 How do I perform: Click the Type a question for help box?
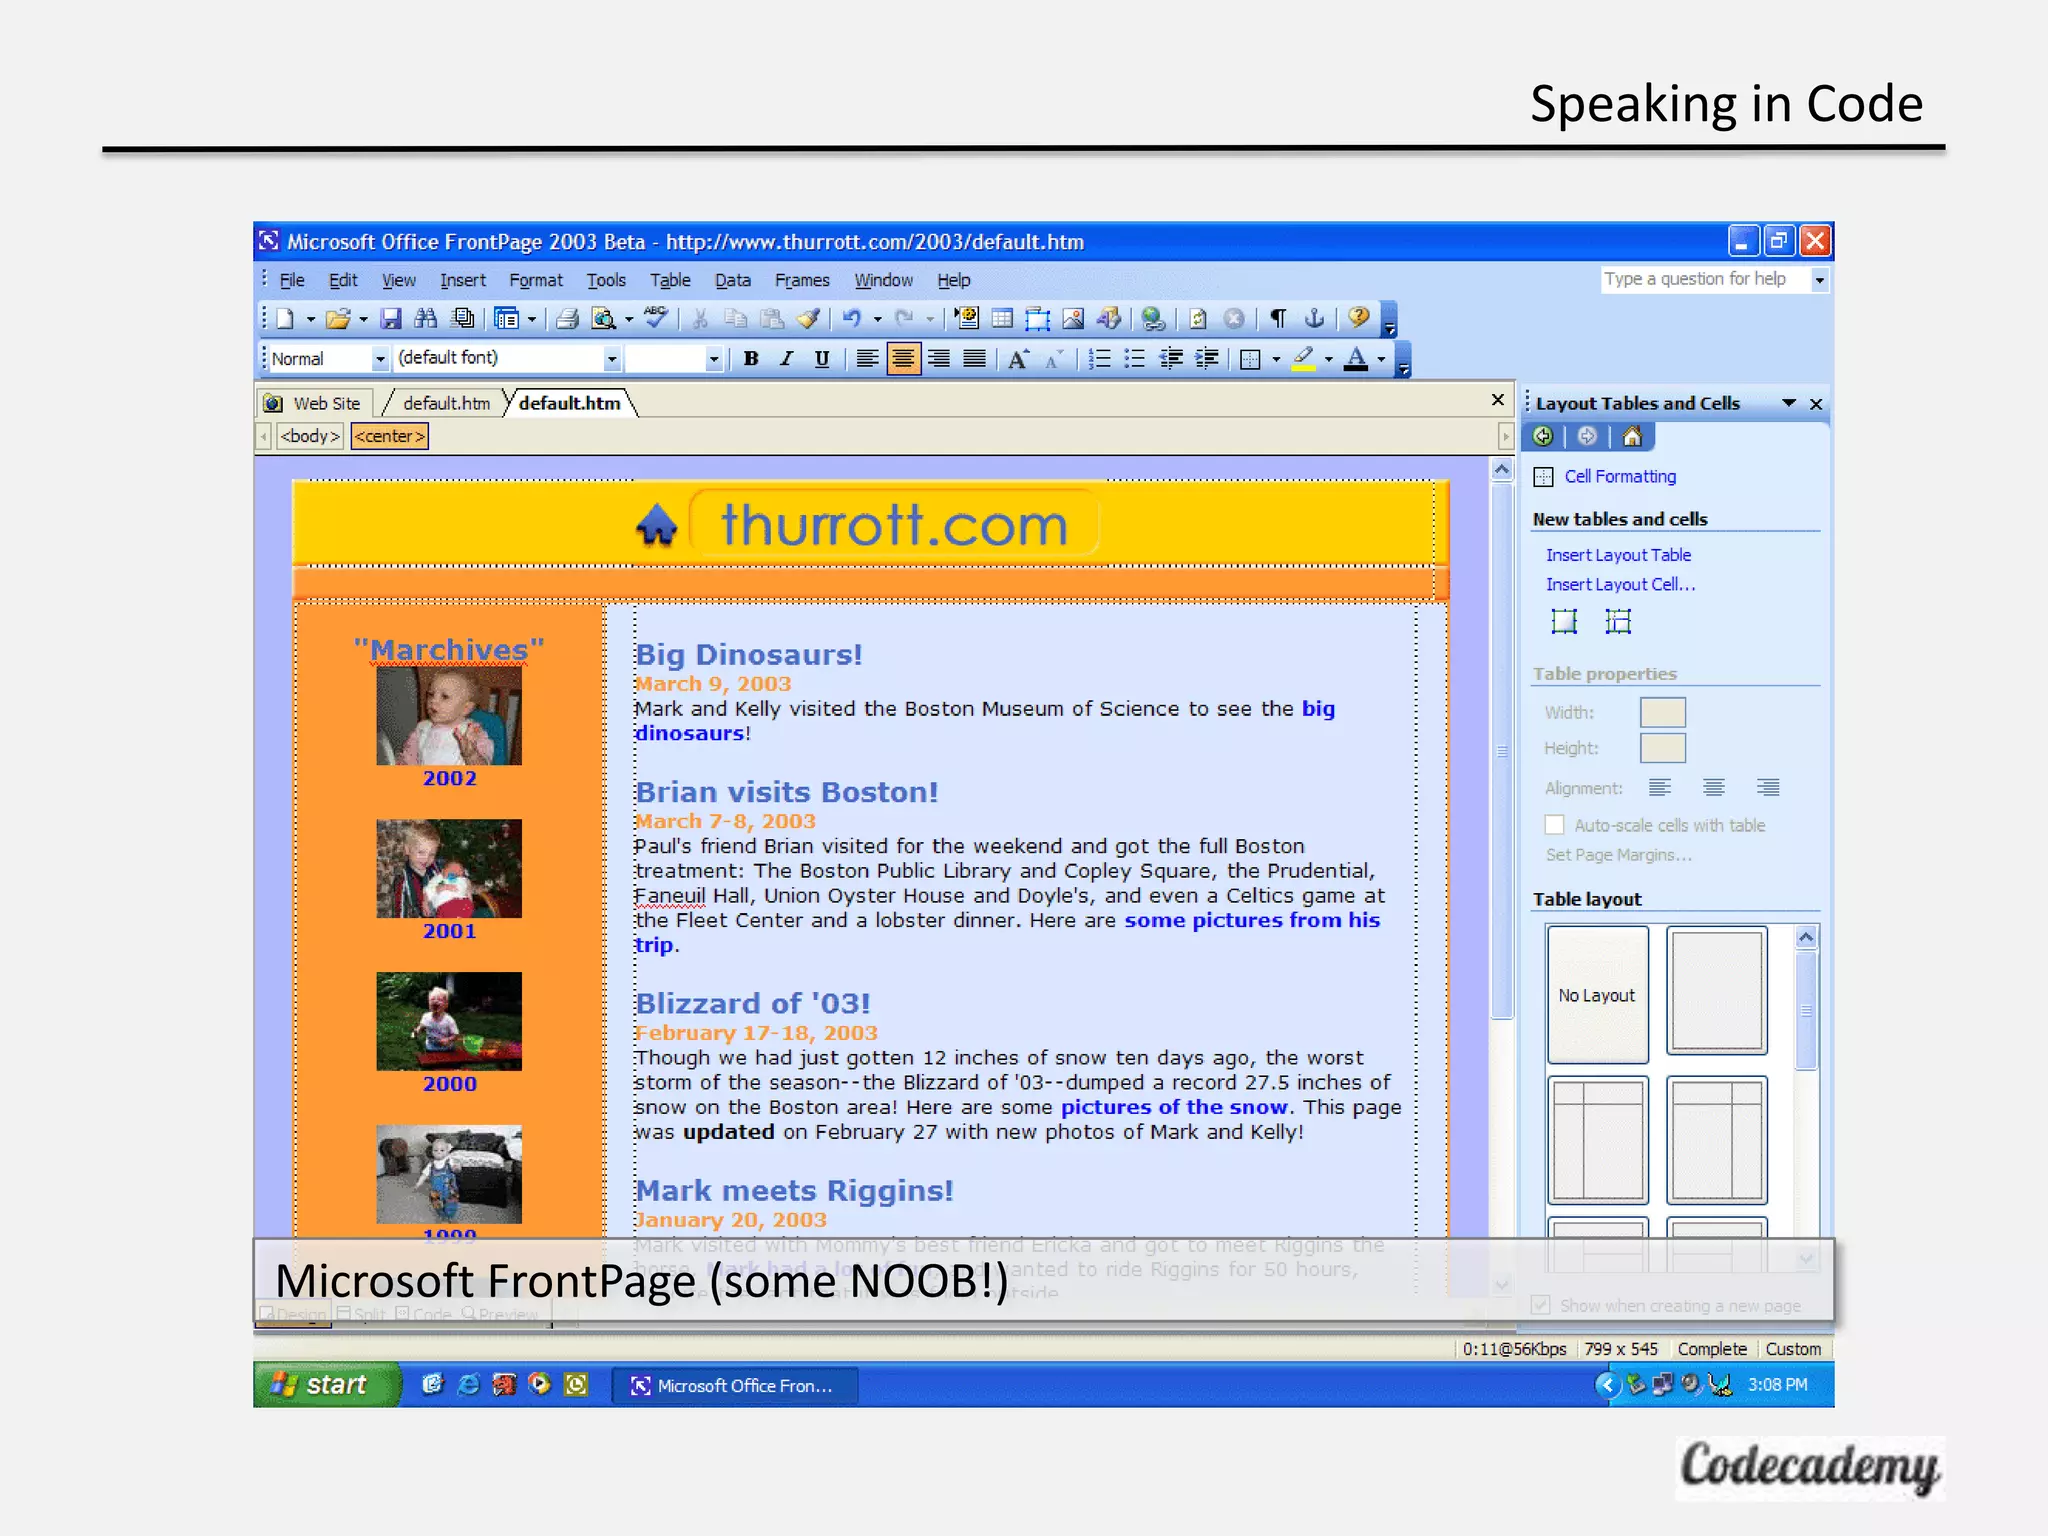[x=1704, y=280]
